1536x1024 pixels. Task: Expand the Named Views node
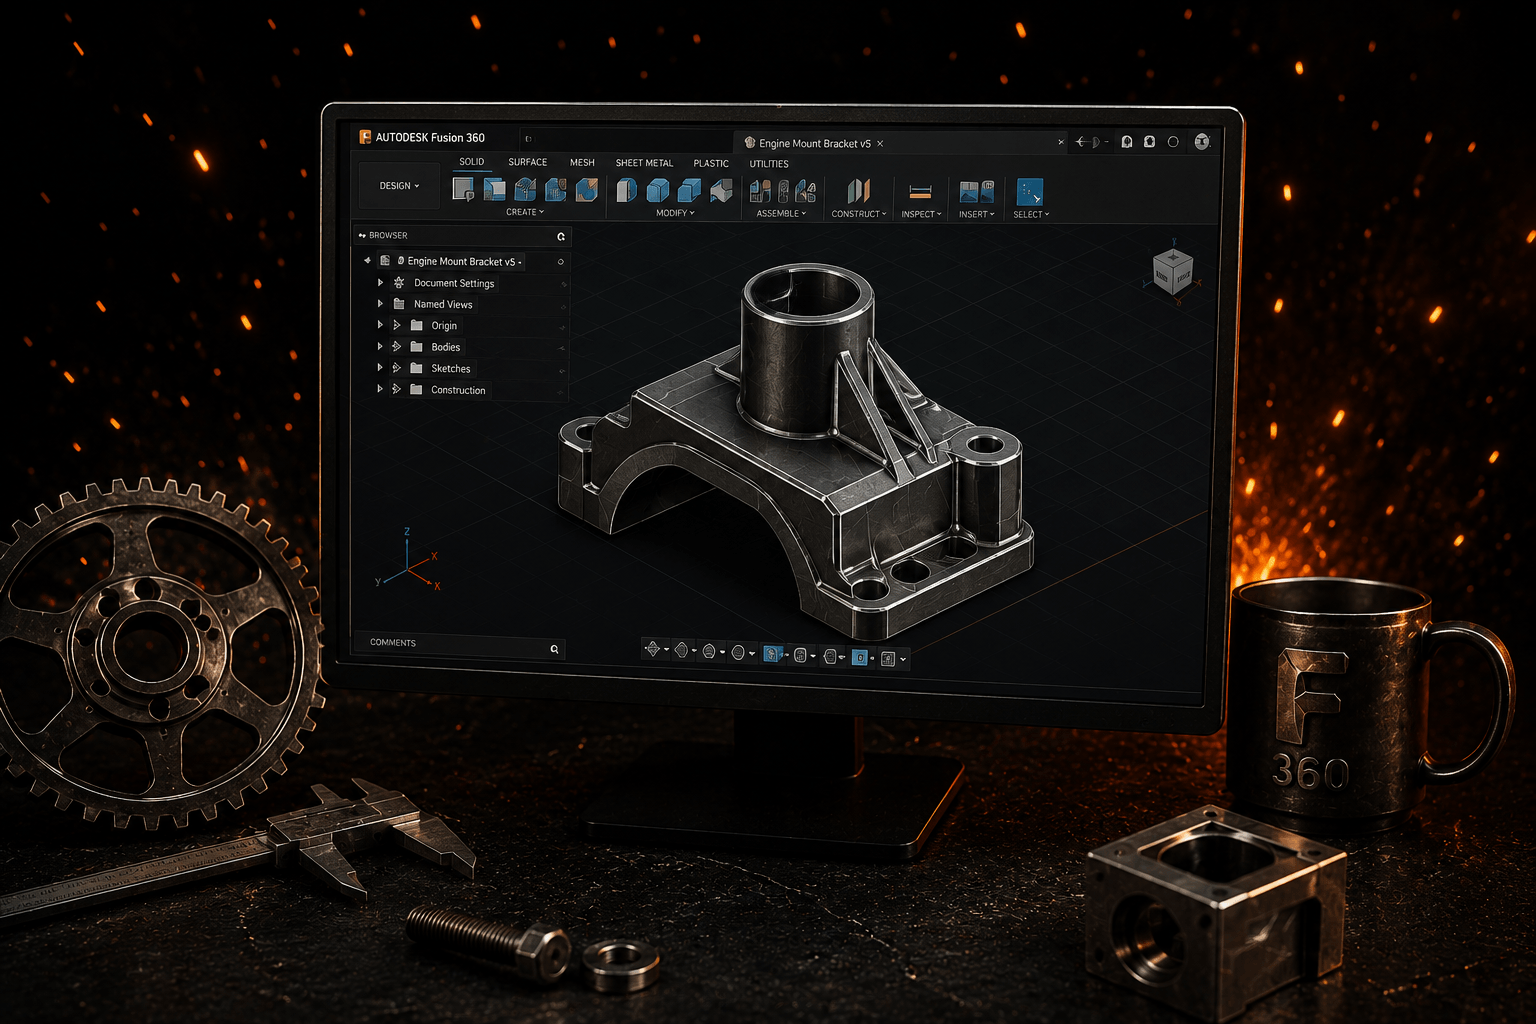tap(380, 304)
